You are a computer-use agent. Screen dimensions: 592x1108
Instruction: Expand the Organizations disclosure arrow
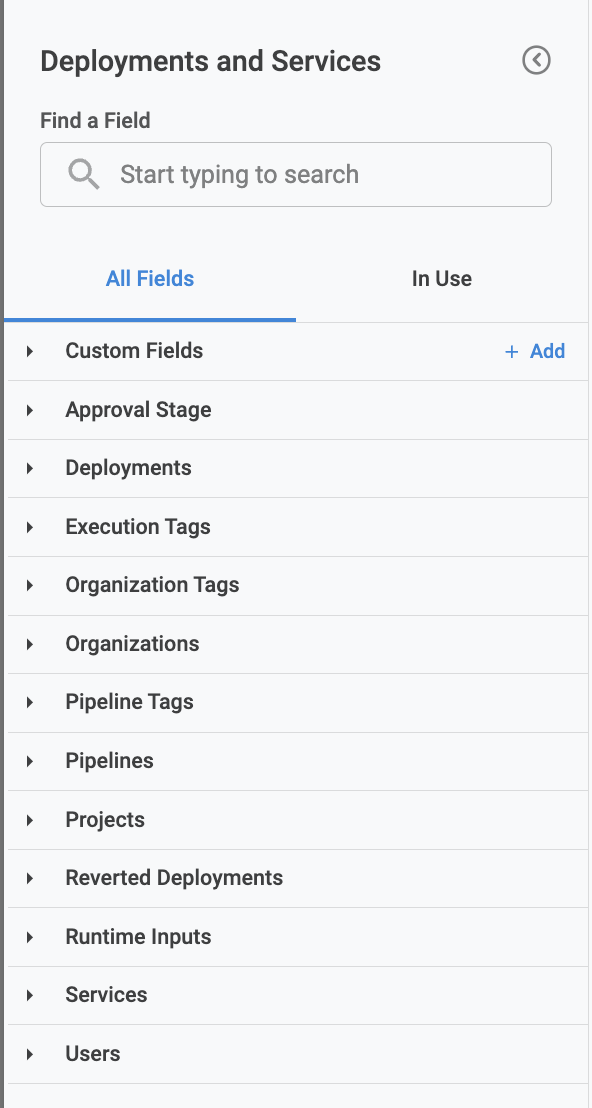click(x=30, y=644)
